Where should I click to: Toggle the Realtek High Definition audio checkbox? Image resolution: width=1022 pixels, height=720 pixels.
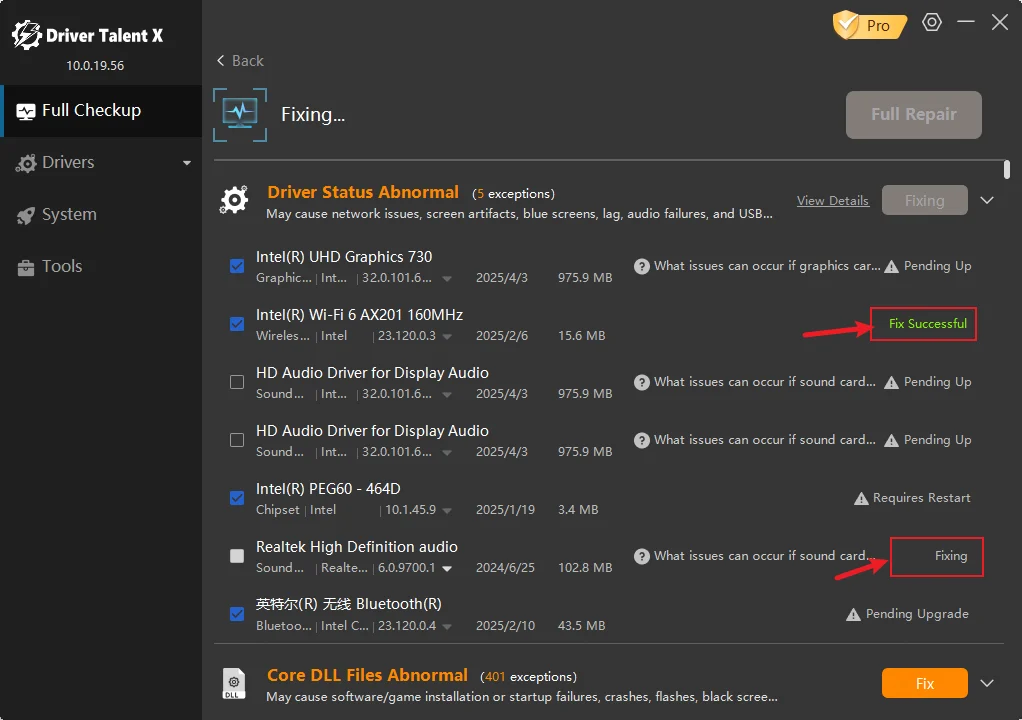(237, 556)
